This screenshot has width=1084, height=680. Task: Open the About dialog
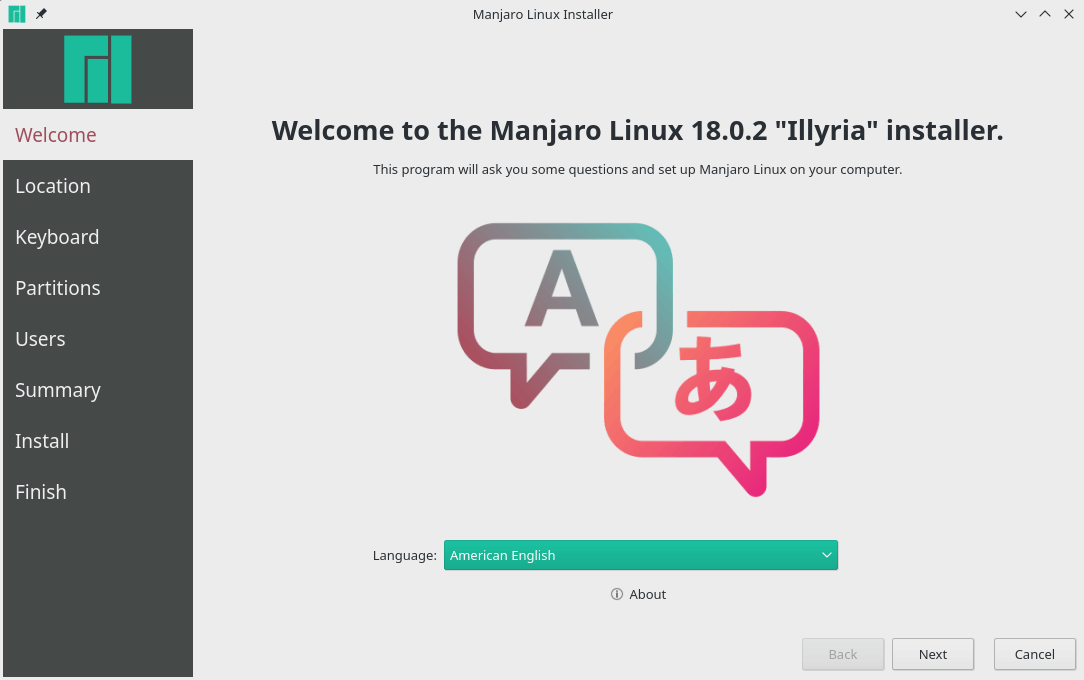tap(646, 594)
